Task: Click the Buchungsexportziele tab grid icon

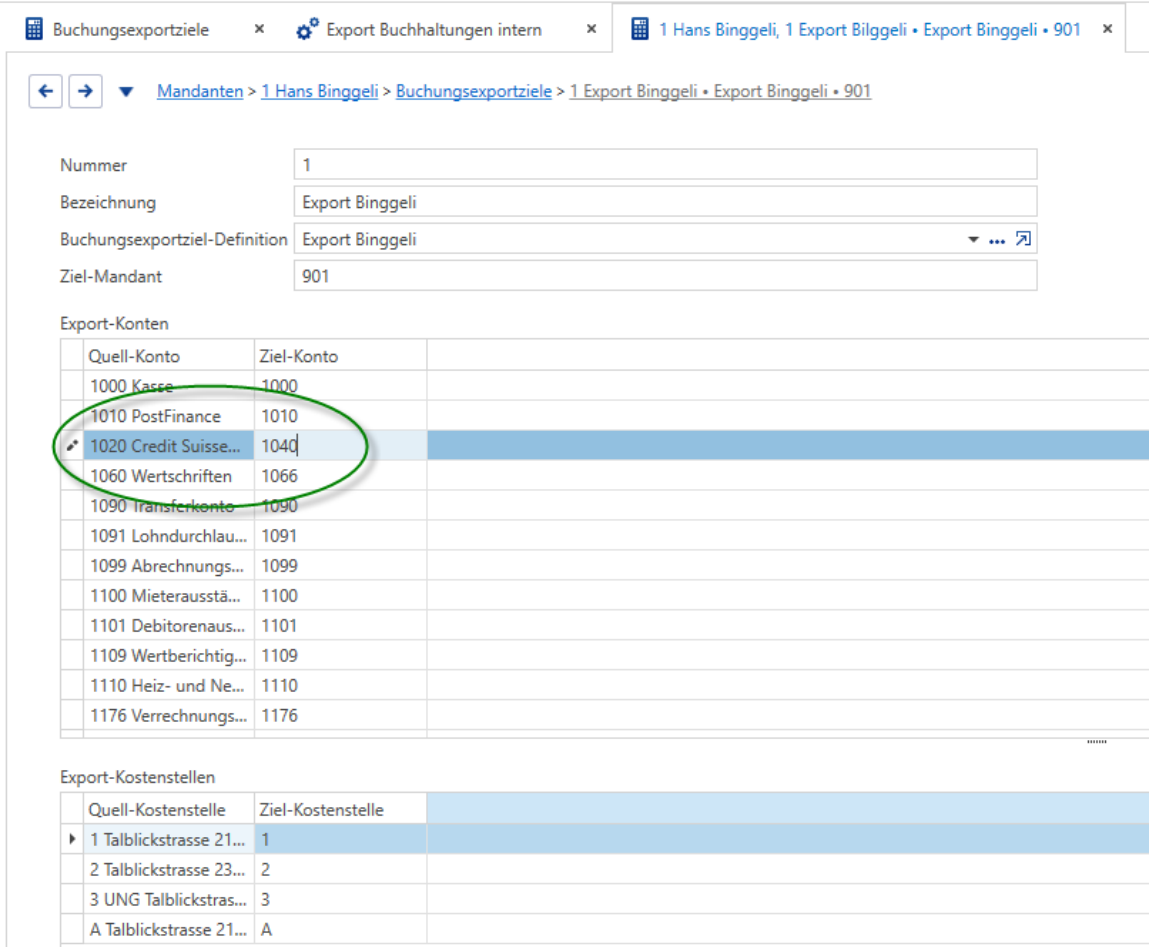Action: (34, 29)
